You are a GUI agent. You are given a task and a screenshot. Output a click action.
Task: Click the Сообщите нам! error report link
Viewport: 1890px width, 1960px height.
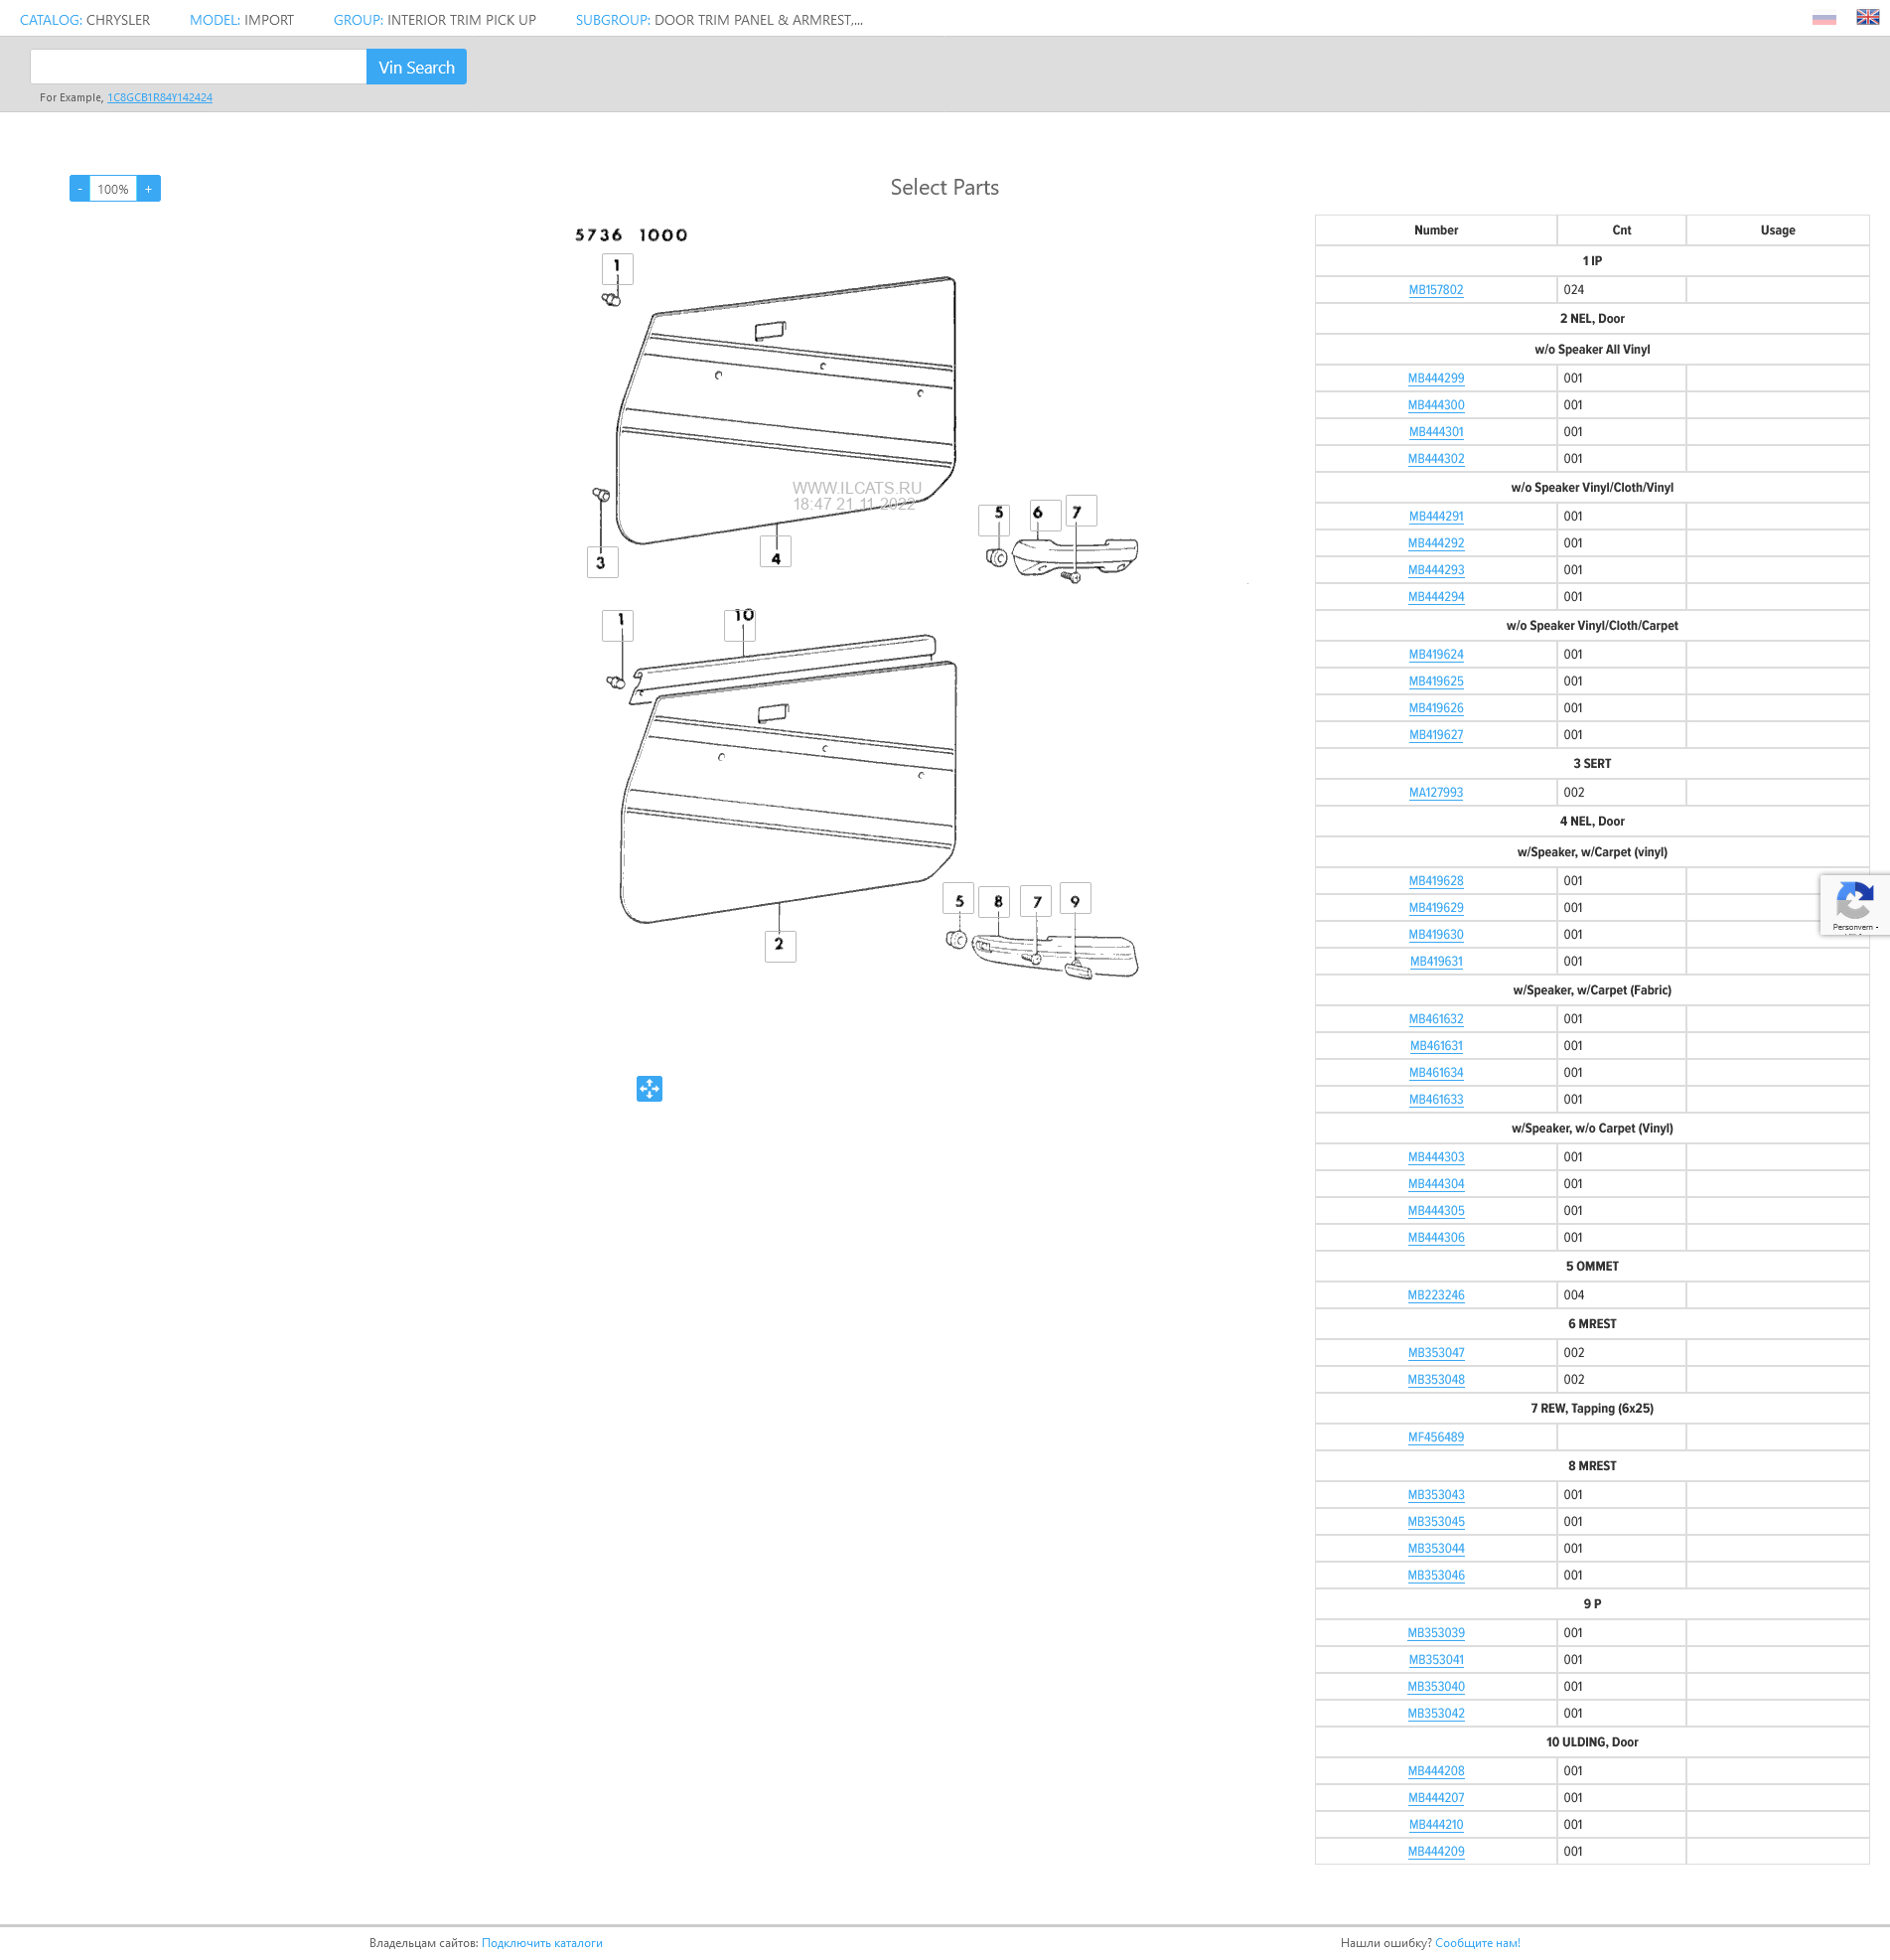[1476, 1942]
